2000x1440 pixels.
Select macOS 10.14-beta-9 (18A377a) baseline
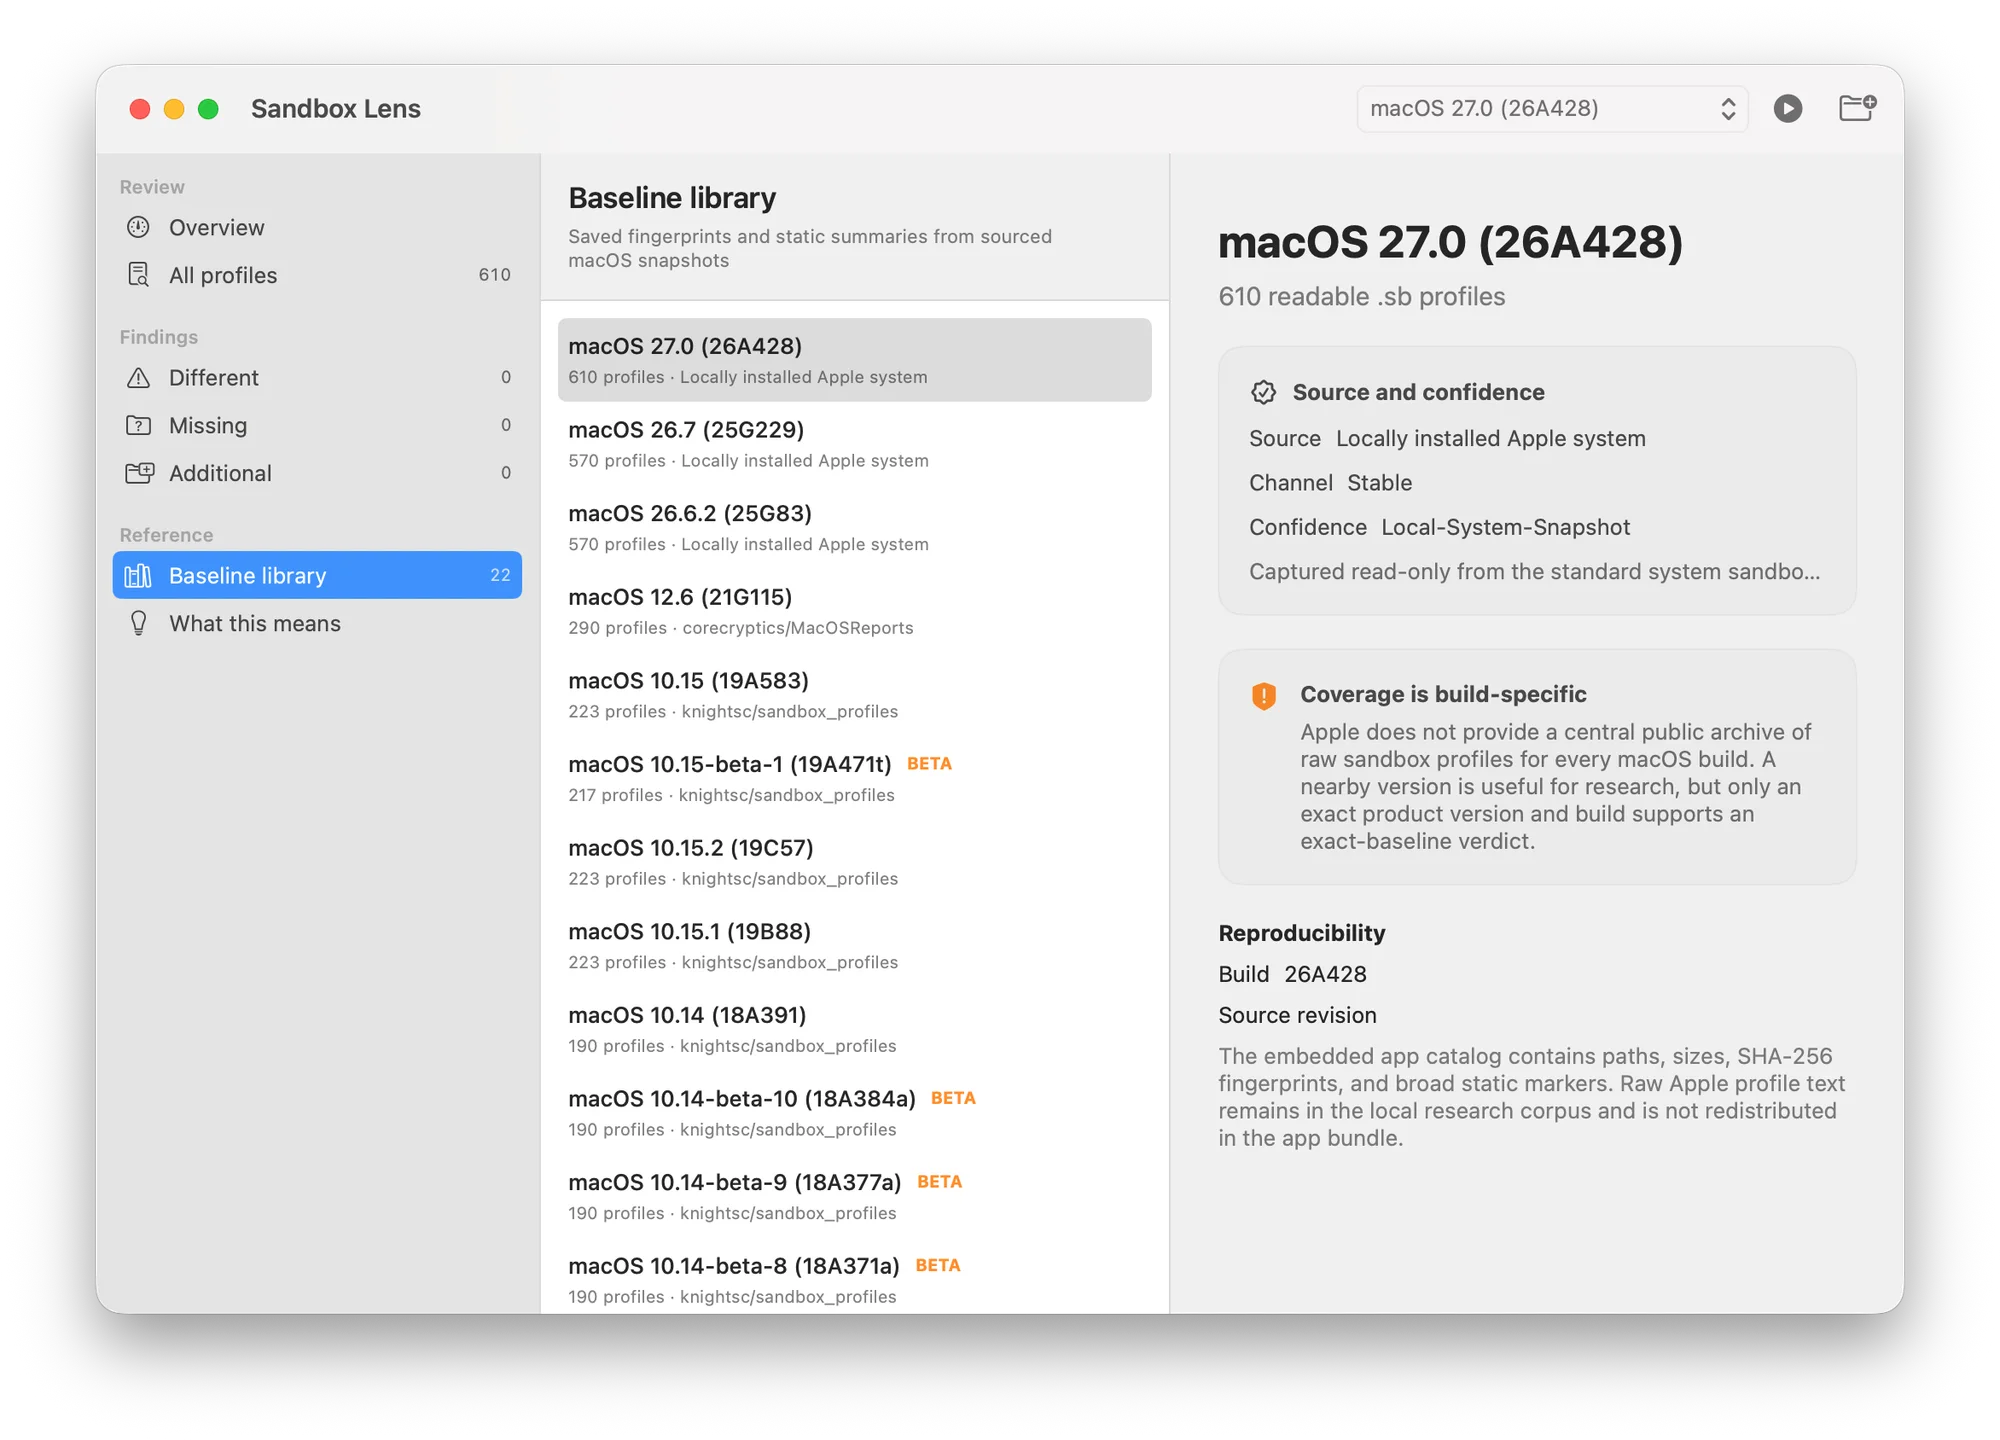click(x=854, y=1197)
